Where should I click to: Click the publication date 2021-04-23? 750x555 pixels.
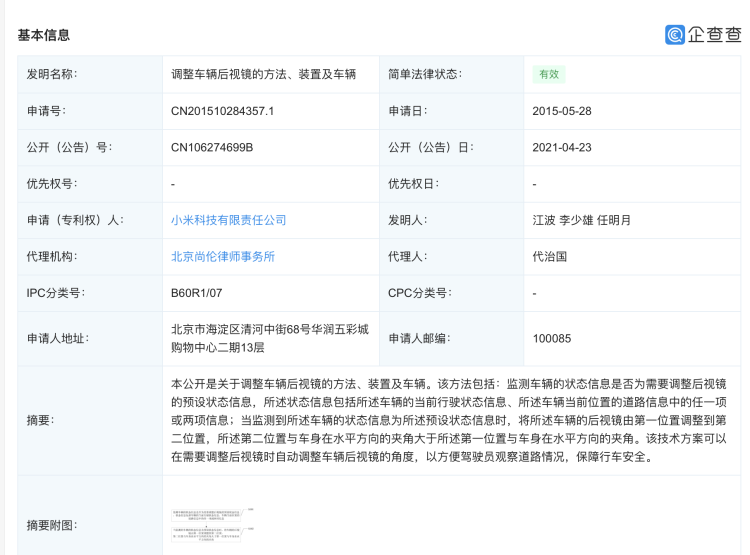pos(562,147)
